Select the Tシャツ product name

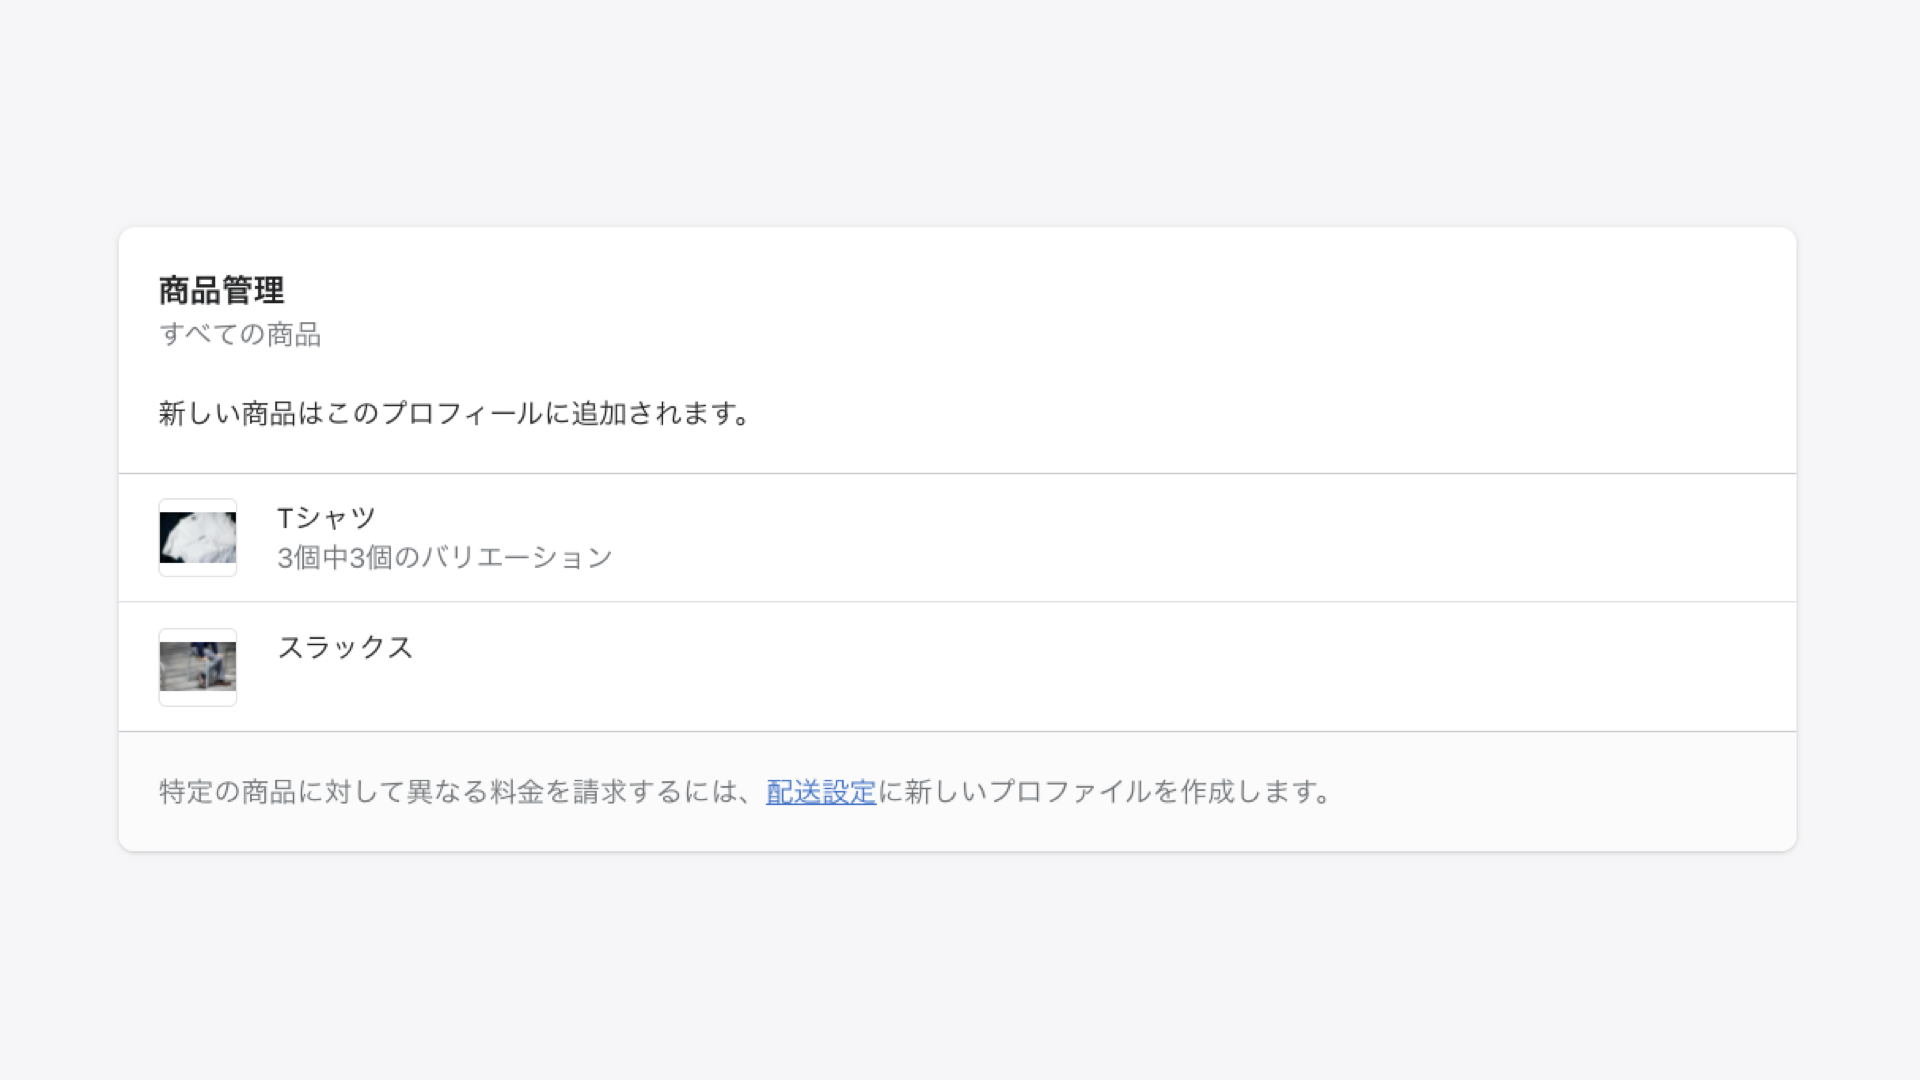(x=326, y=518)
